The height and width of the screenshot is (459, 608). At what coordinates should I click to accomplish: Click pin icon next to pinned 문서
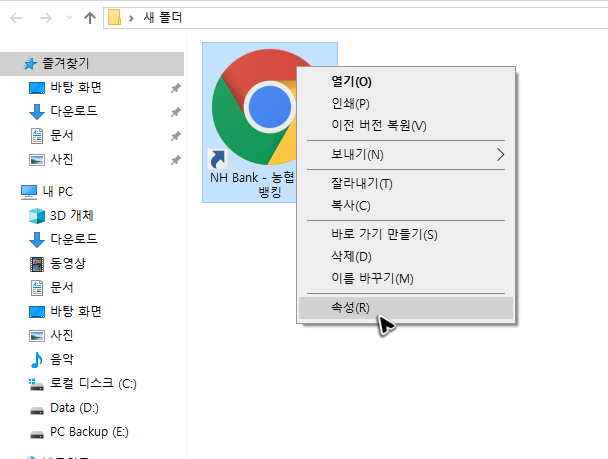click(176, 136)
